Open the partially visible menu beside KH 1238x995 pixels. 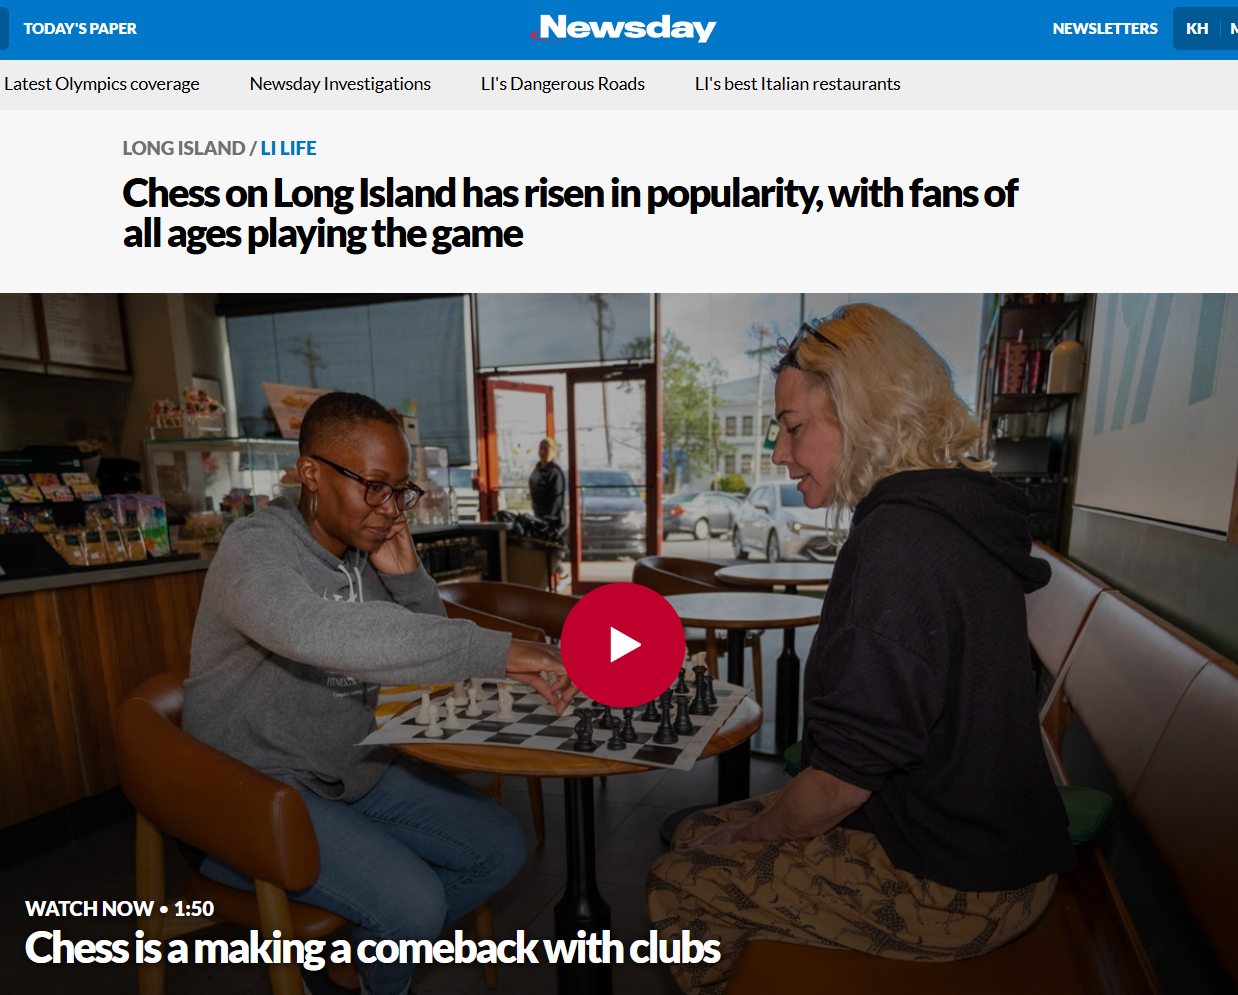point(1233,28)
